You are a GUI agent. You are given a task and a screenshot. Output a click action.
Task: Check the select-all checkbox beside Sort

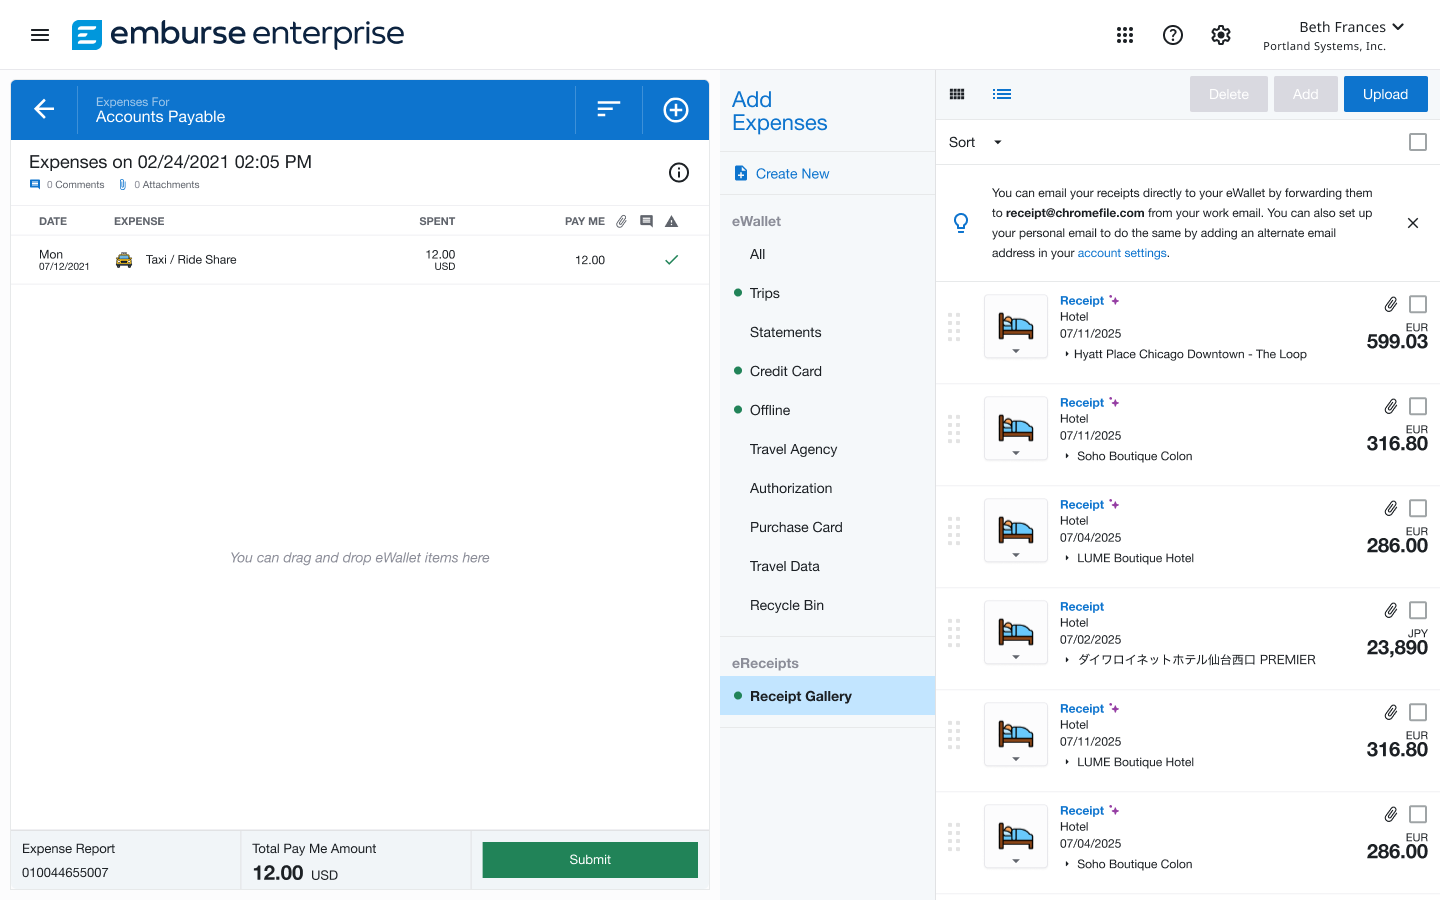(1417, 142)
